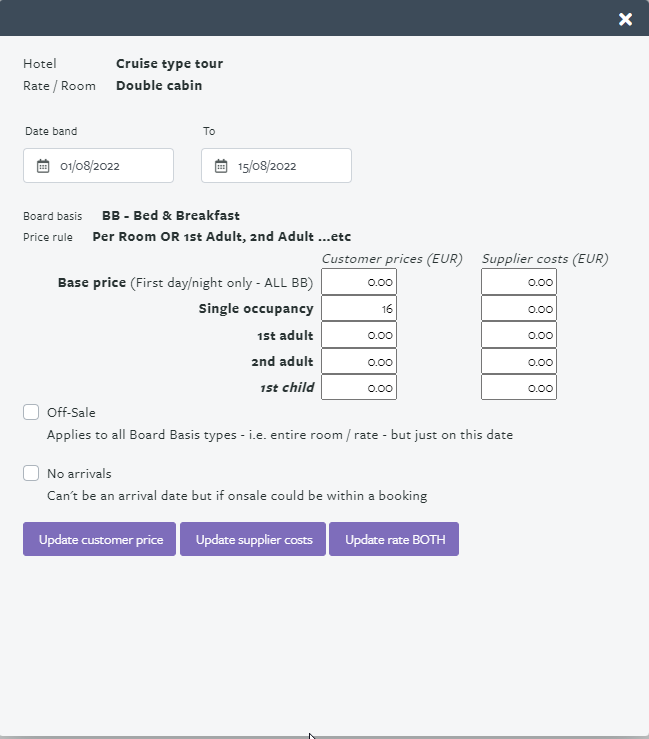This screenshot has height=739, width=649.
Task: Focus the 2nd adult customer price field
Action: tap(359, 361)
